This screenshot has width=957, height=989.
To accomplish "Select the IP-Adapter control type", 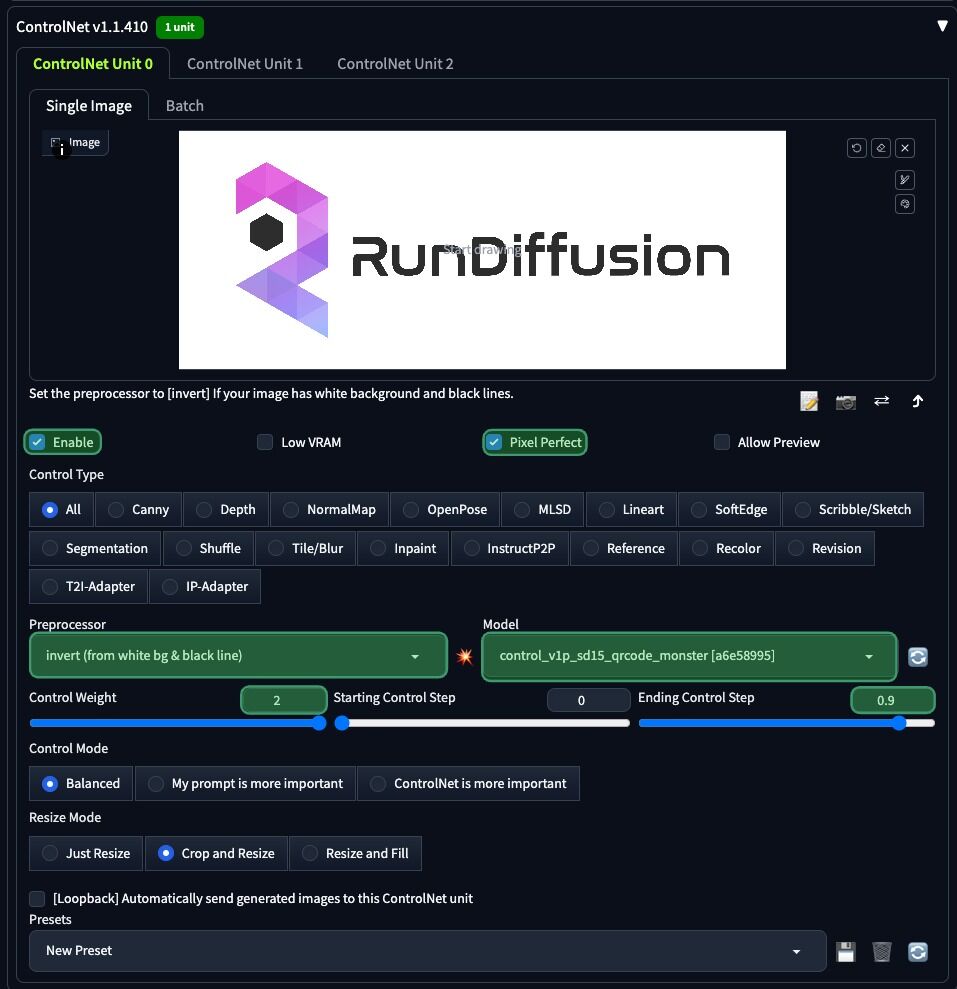I will click(x=205, y=587).
